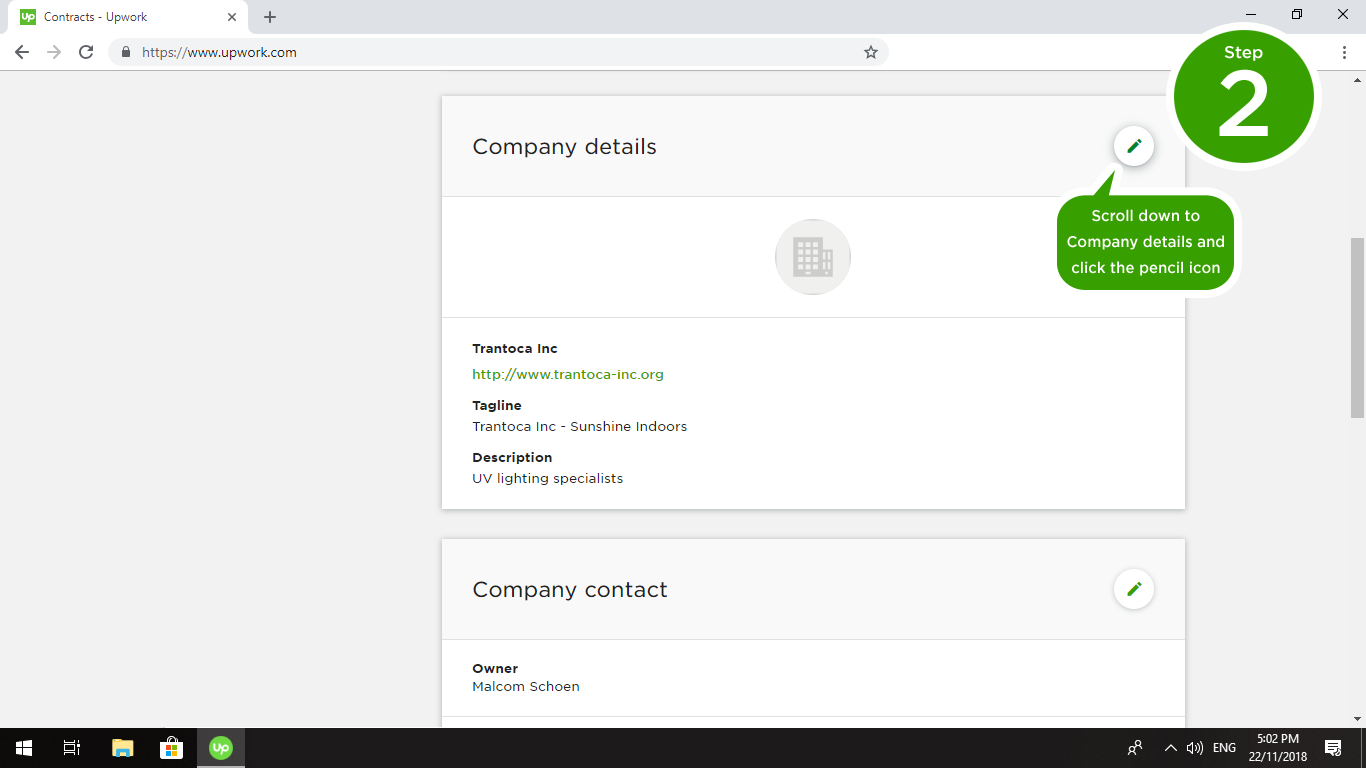This screenshot has height=768, width=1366.
Task: Show hidden system tray icons
Action: [1170, 747]
